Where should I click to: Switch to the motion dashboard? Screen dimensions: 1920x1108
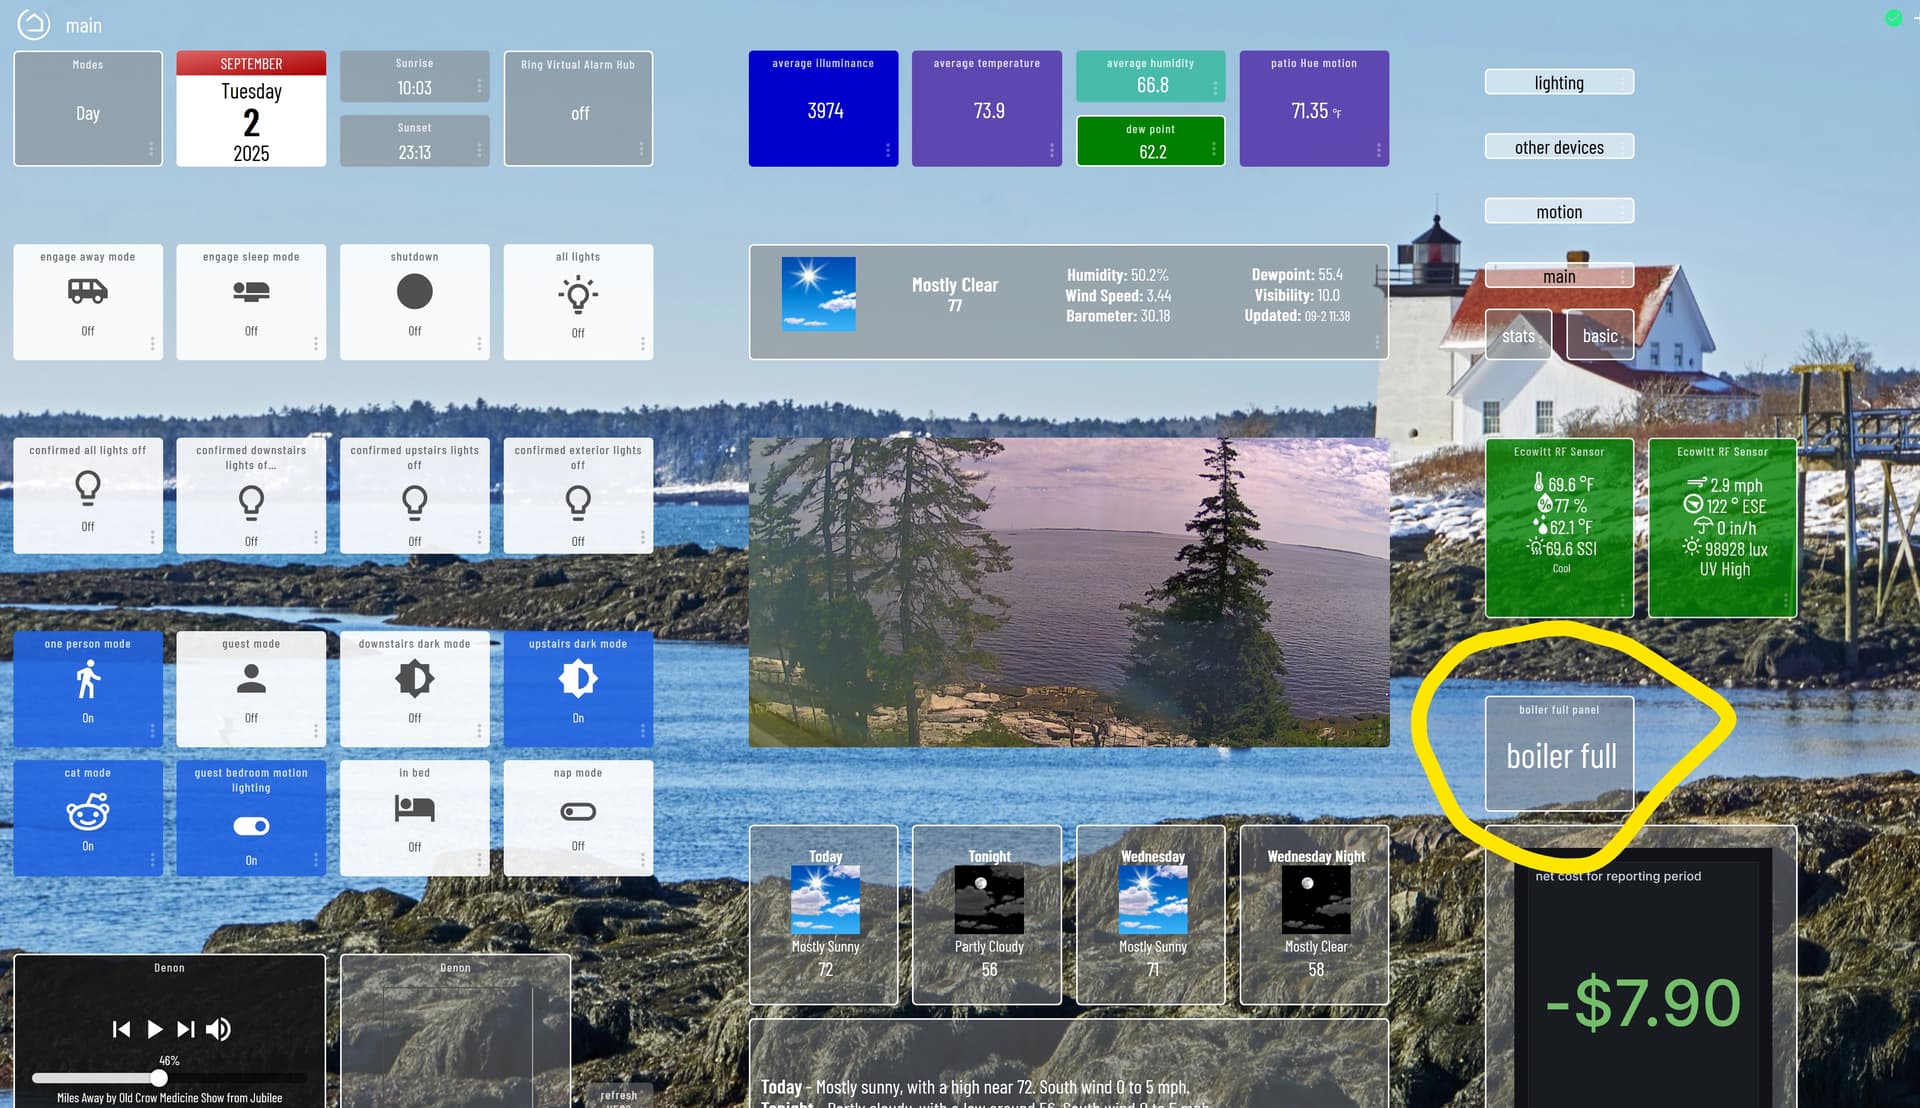coord(1558,212)
